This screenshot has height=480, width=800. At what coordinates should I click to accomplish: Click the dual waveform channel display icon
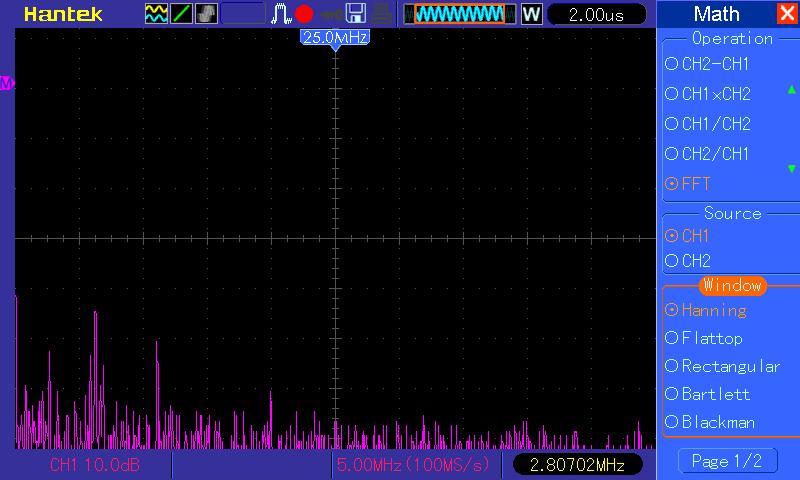point(156,14)
